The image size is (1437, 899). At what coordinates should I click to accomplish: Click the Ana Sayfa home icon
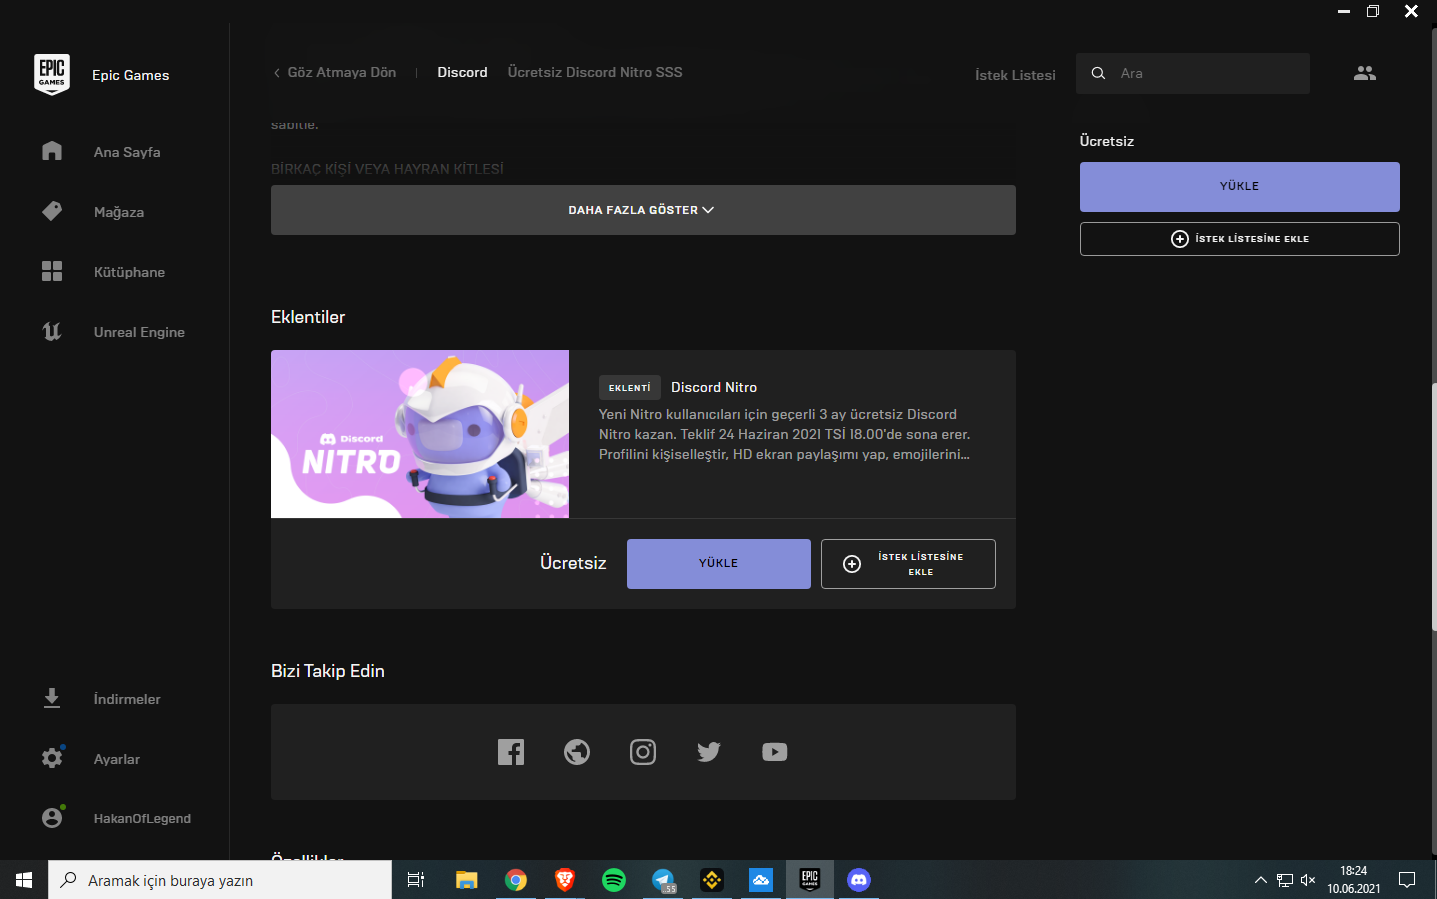coord(52,151)
